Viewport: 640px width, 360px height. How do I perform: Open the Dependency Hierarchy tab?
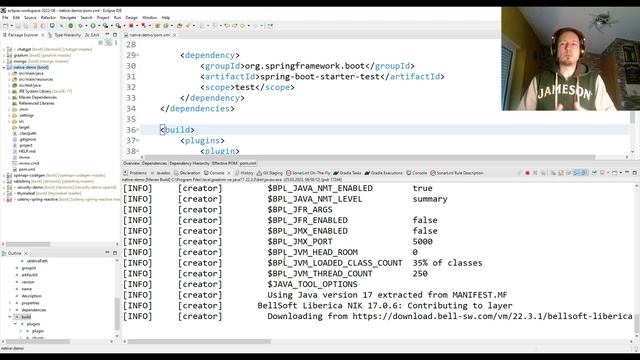[x=189, y=163]
